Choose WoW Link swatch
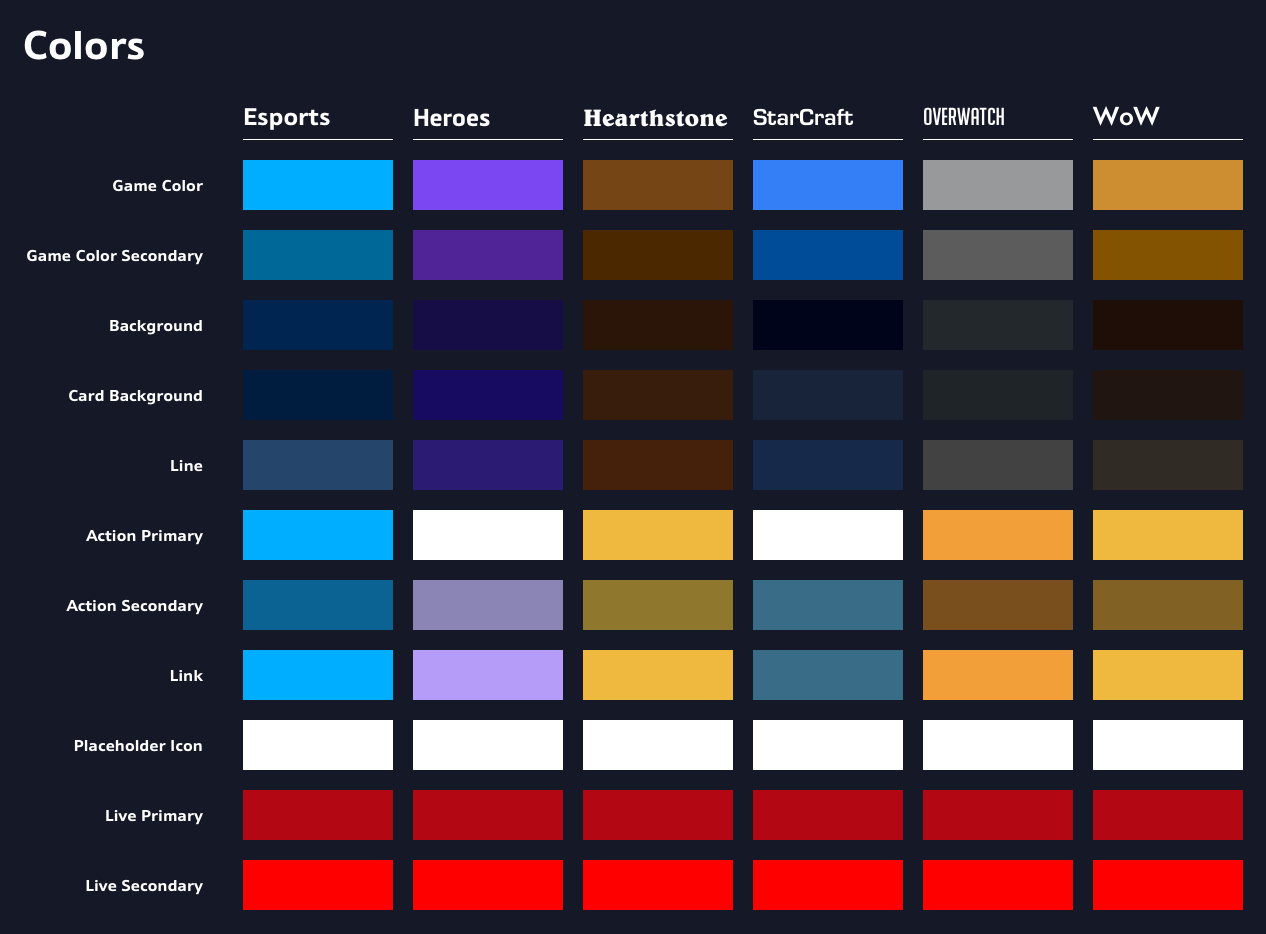1266x934 pixels. [x=1168, y=675]
